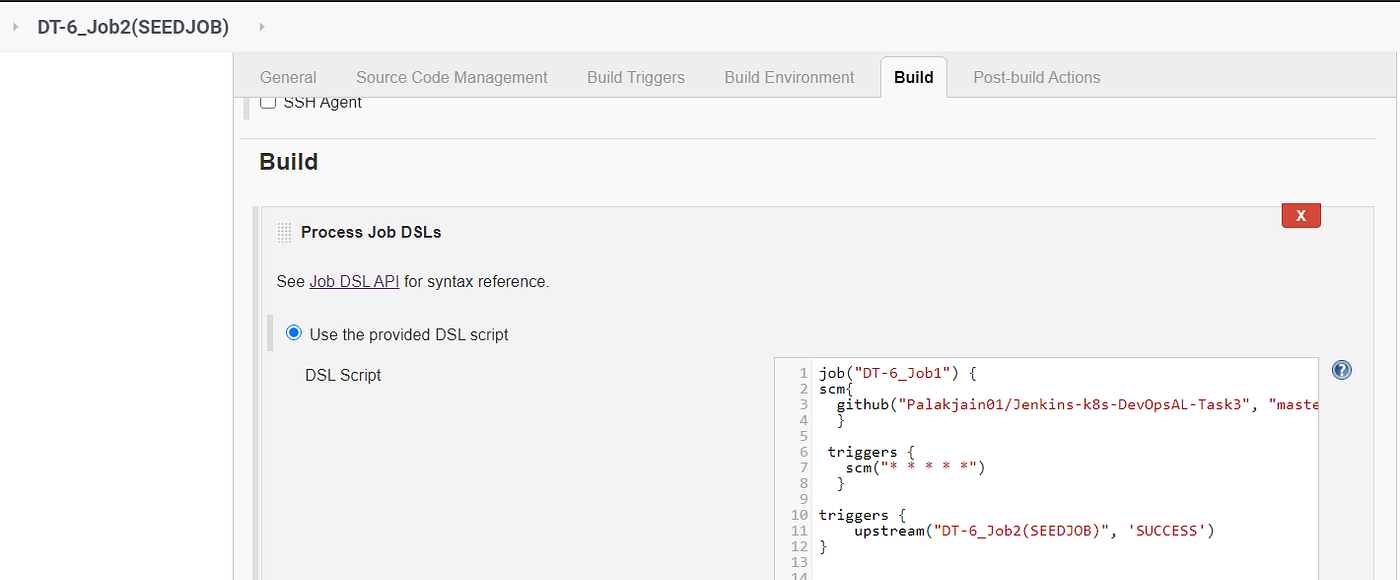This screenshot has width=1400, height=580.
Task: Open the Build Triggers tab
Action: (x=635, y=77)
